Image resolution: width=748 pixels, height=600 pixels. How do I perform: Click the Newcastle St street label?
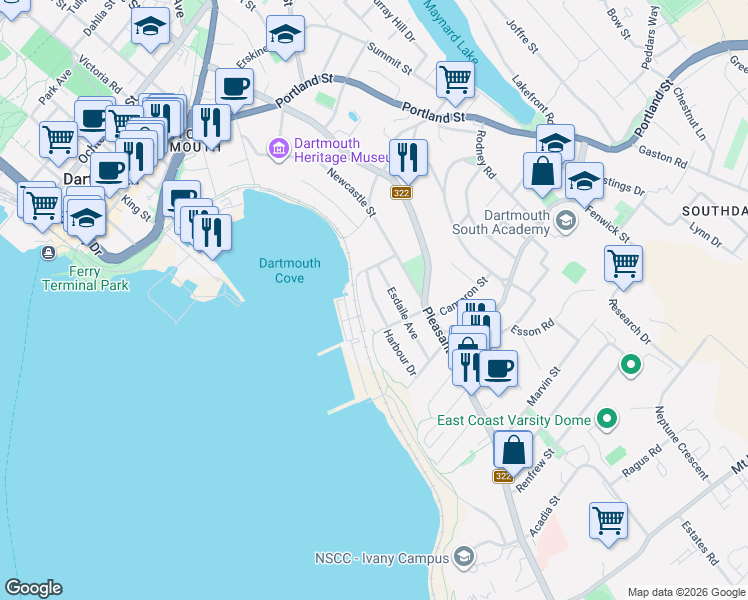352,192
